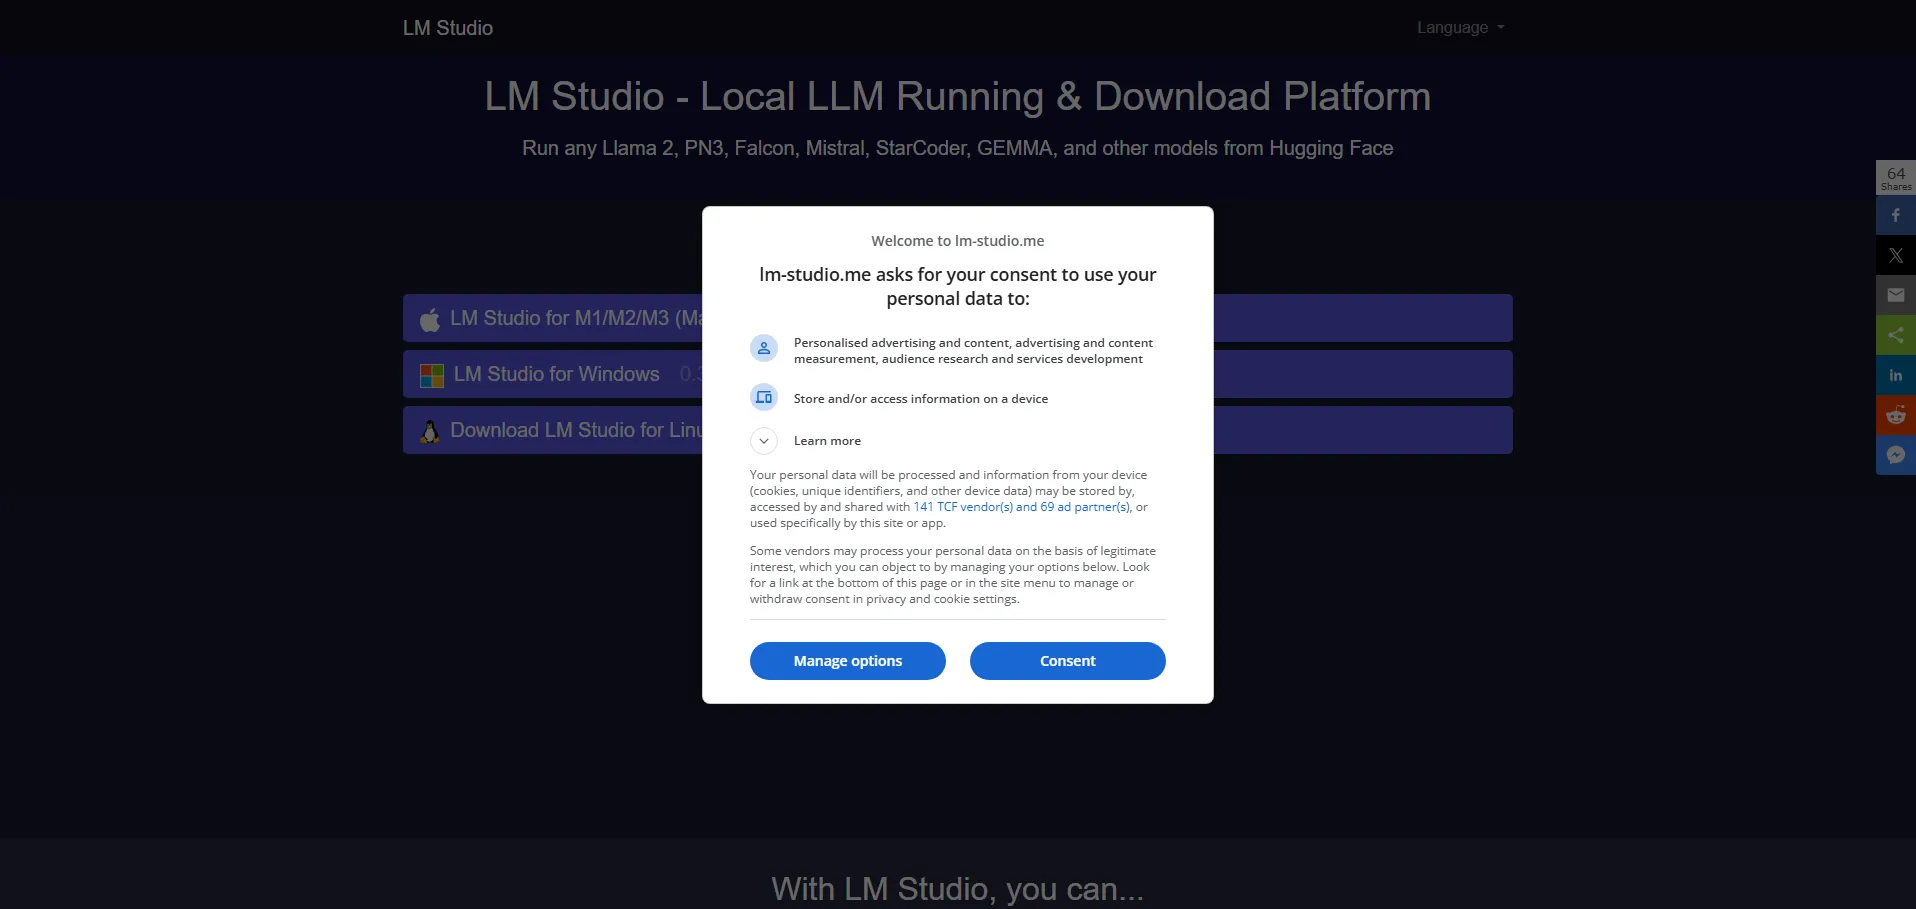Click the store information device icon
The image size is (1916, 909).
click(764, 398)
